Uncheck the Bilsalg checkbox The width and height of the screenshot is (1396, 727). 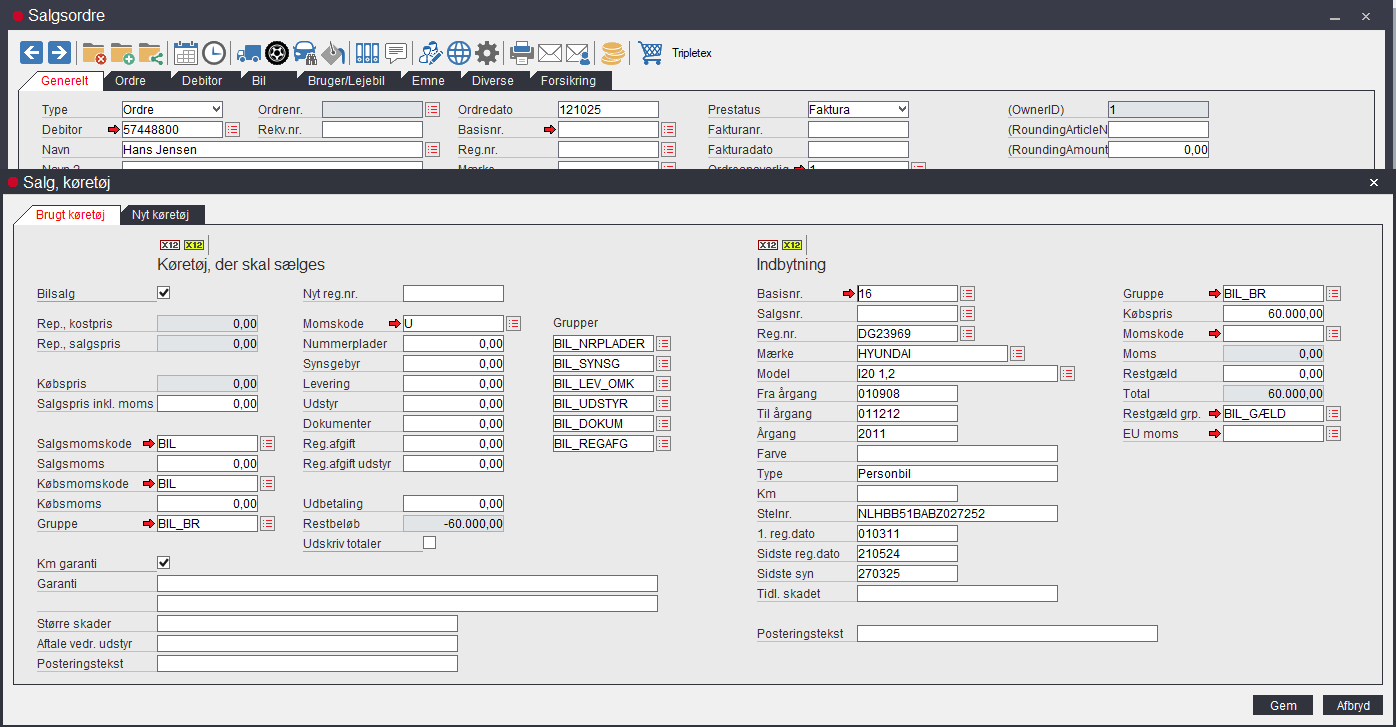164,293
